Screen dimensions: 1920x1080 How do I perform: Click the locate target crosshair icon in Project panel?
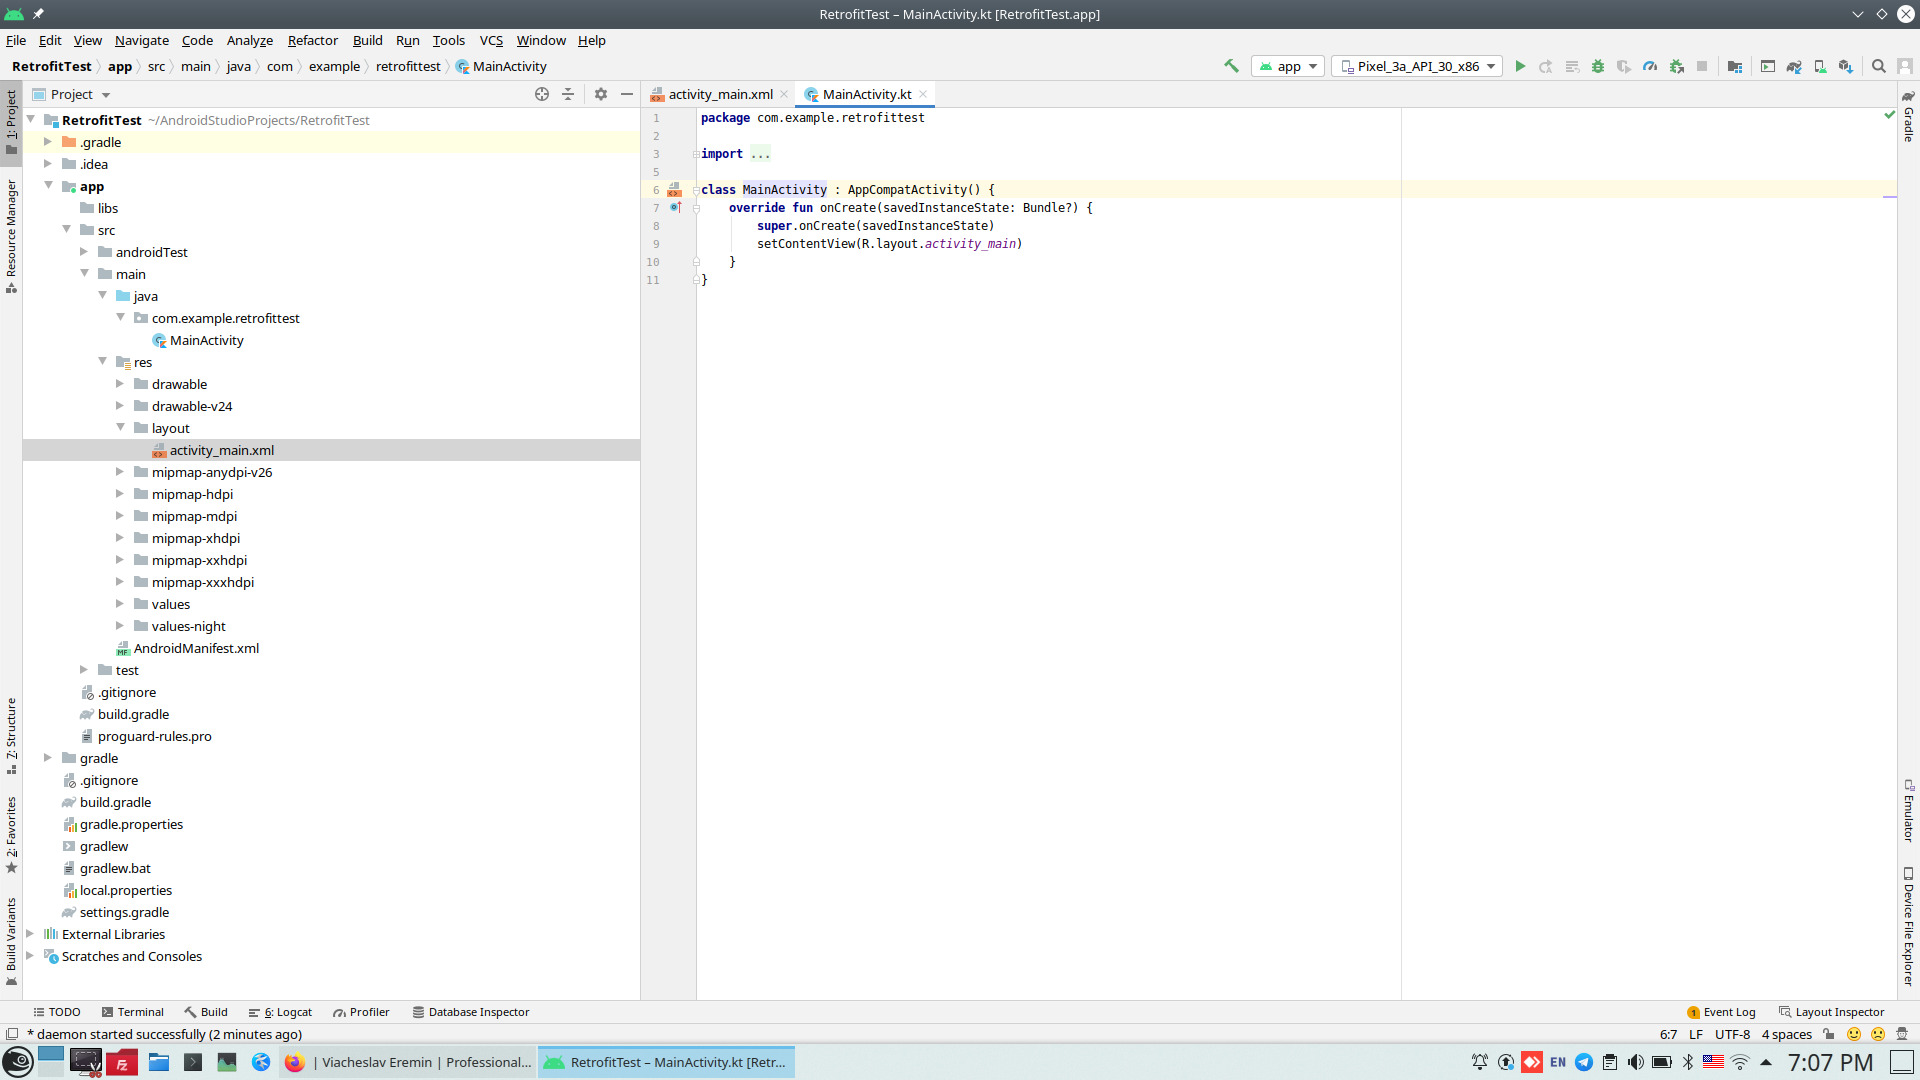[x=542, y=94]
